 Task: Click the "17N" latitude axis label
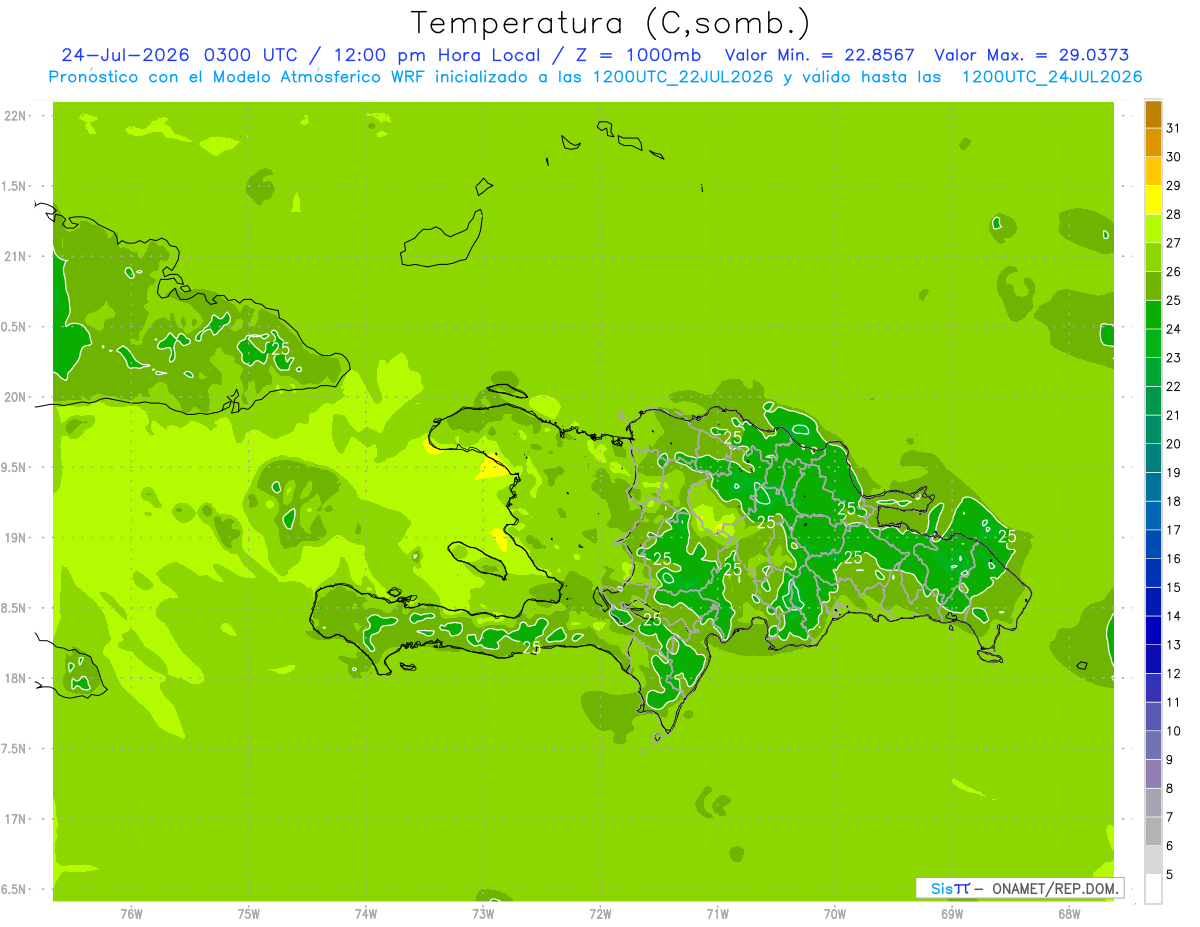(x=16, y=819)
